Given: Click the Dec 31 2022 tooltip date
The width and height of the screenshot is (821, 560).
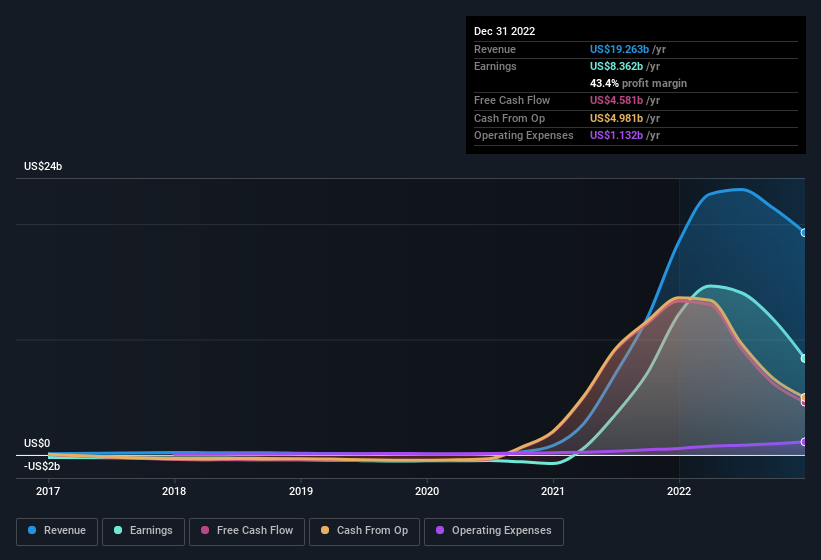Looking at the screenshot, I should pyautogui.click(x=504, y=31).
